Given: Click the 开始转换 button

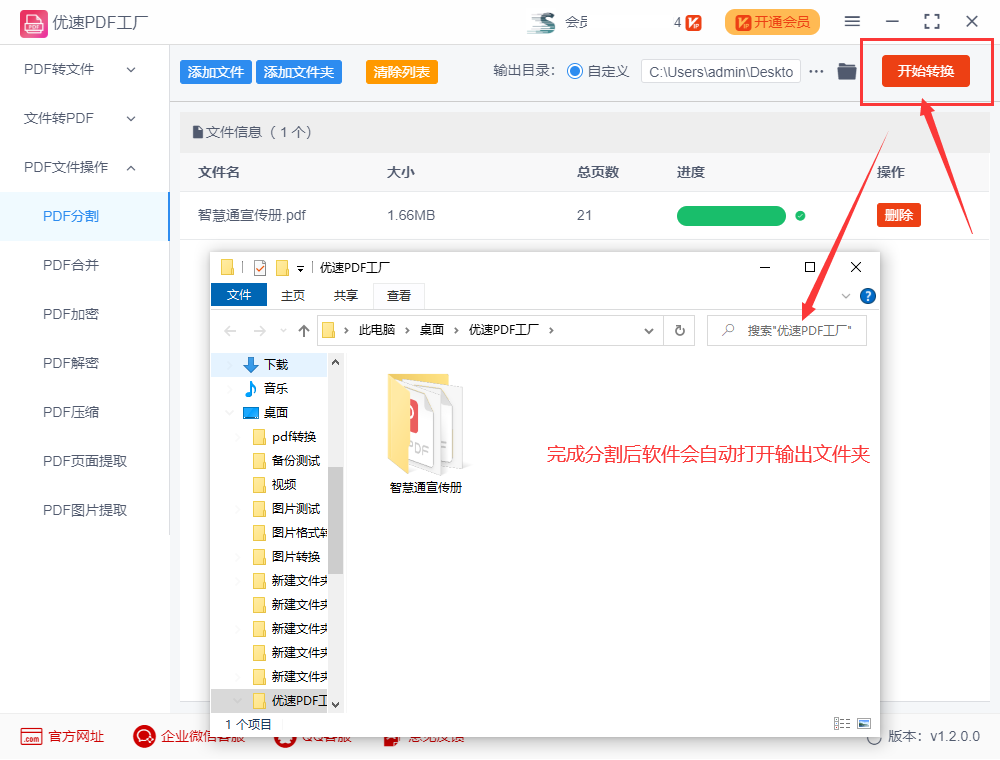Looking at the screenshot, I should click(x=925, y=71).
